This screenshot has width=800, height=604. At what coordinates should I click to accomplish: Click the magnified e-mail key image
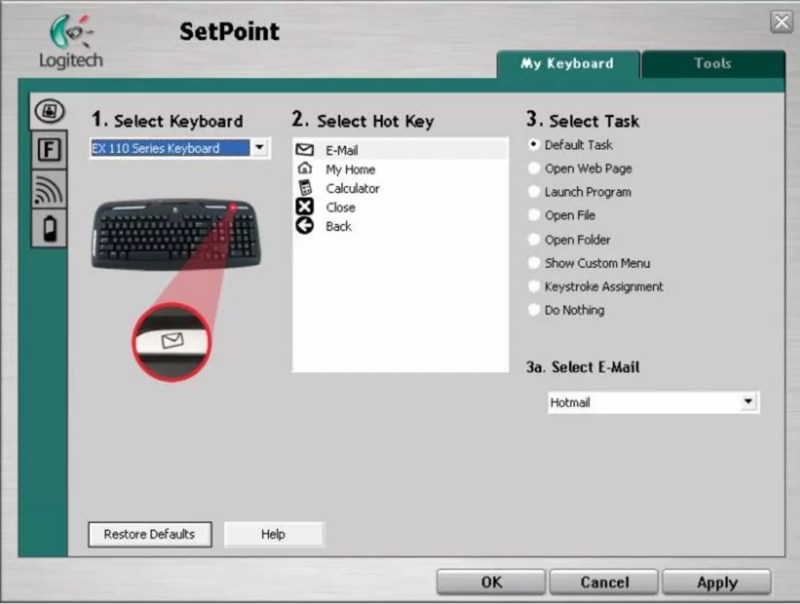point(172,342)
